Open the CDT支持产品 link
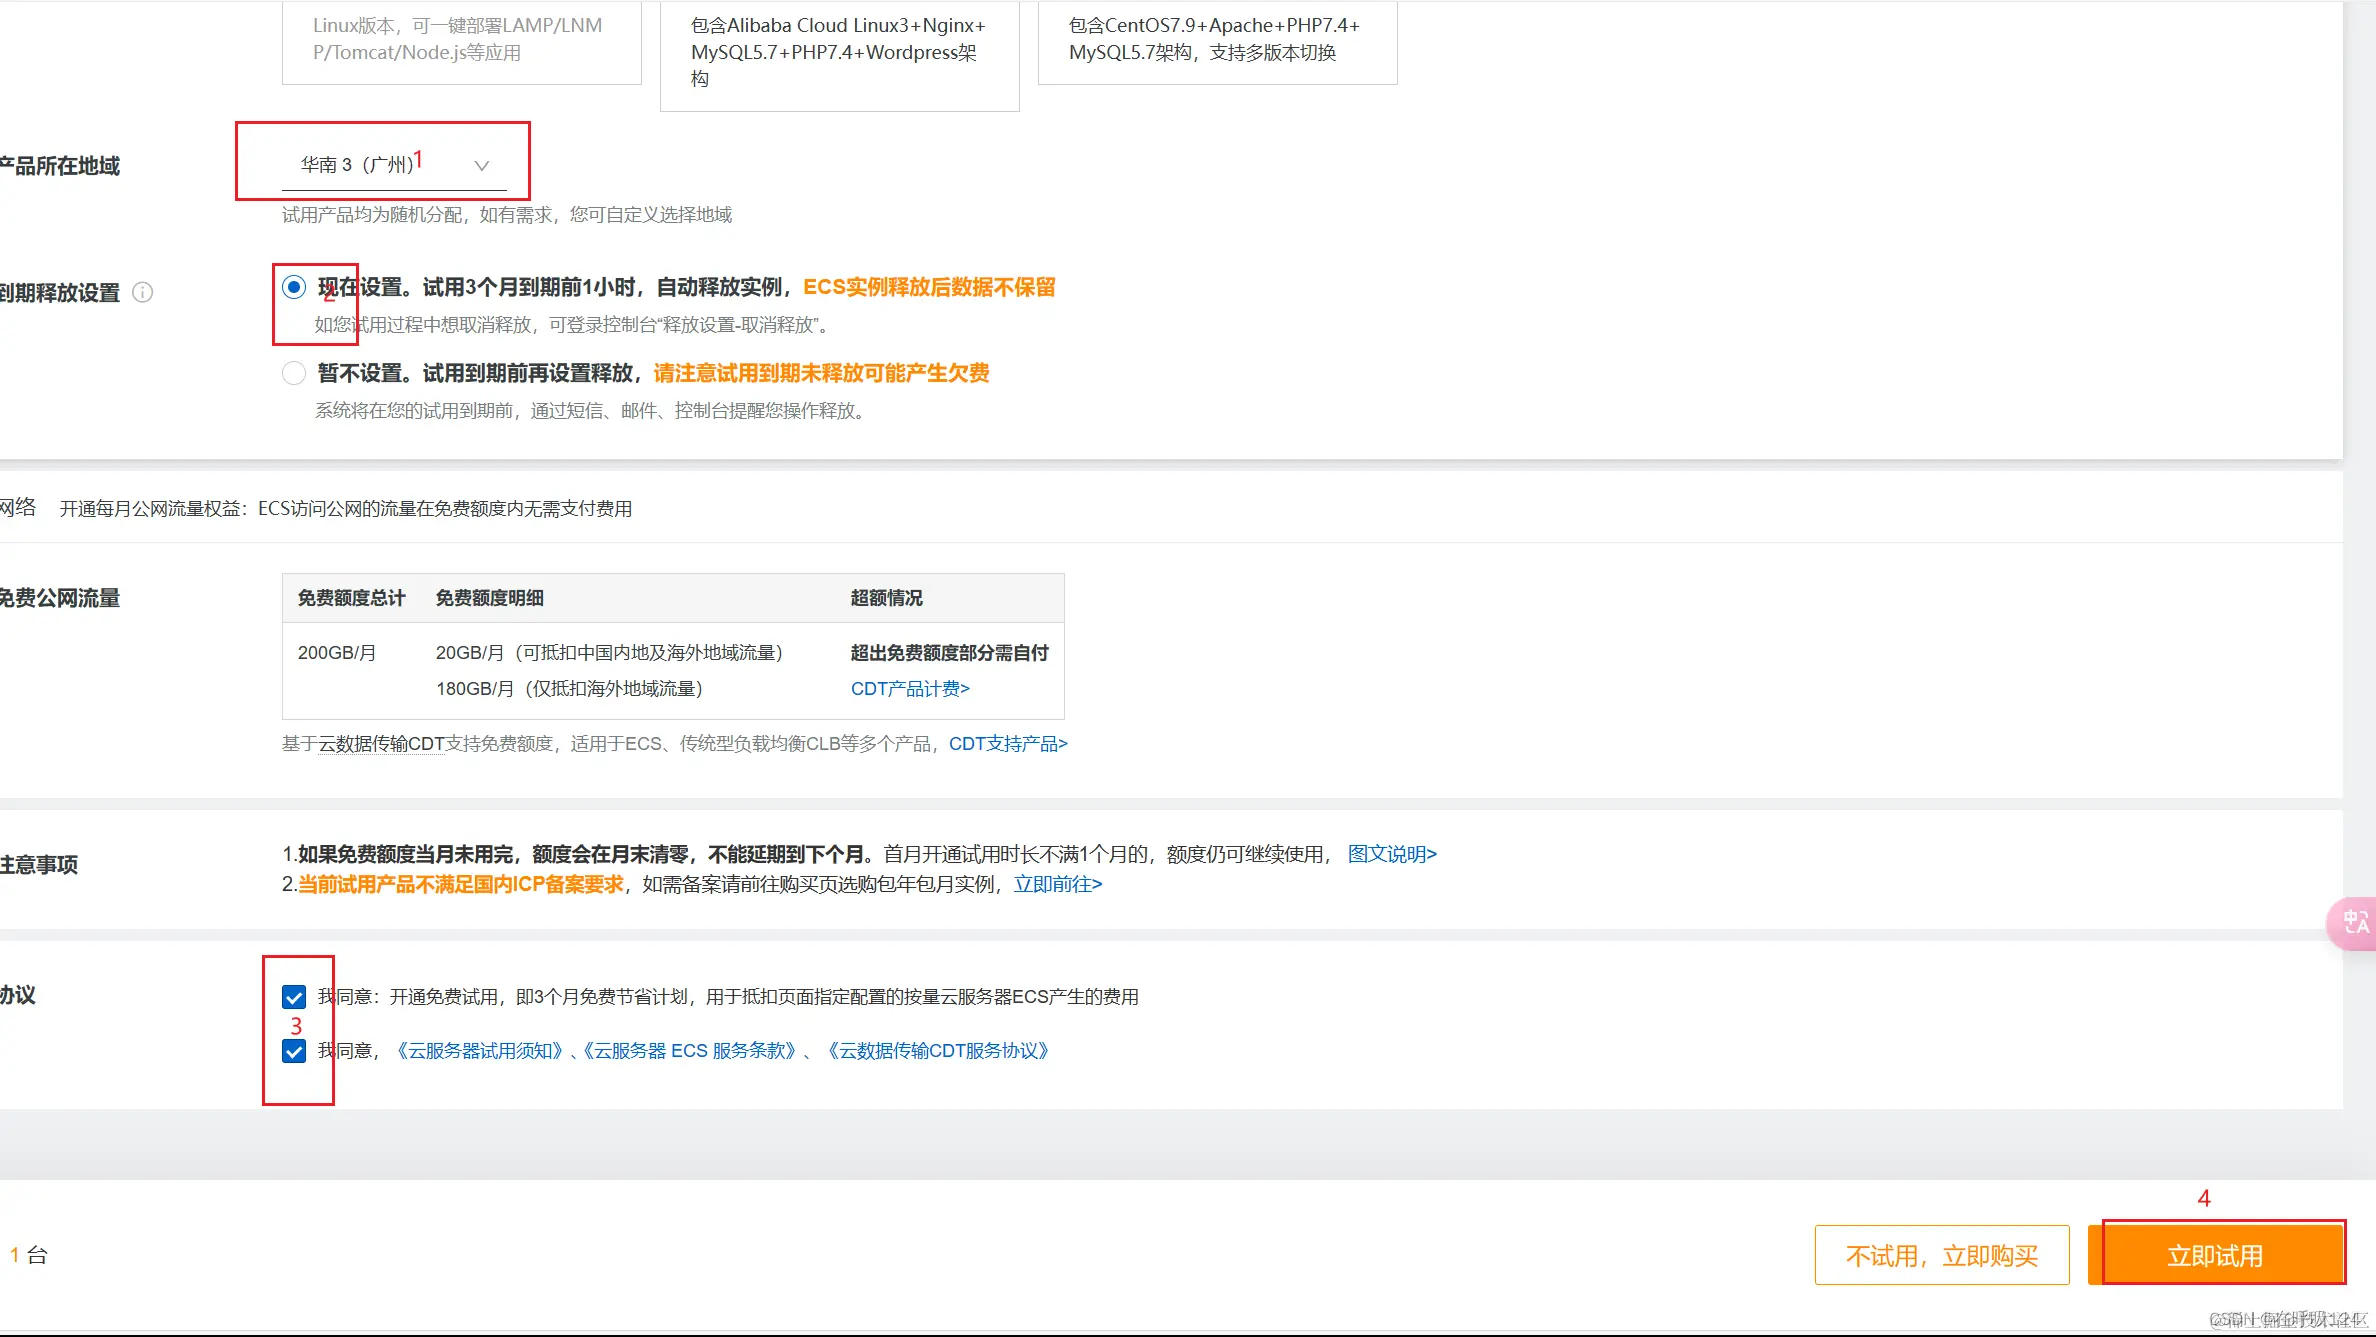The height and width of the screenshot is (1337, 2376). pyautogui.click(x=1007, y=744)
